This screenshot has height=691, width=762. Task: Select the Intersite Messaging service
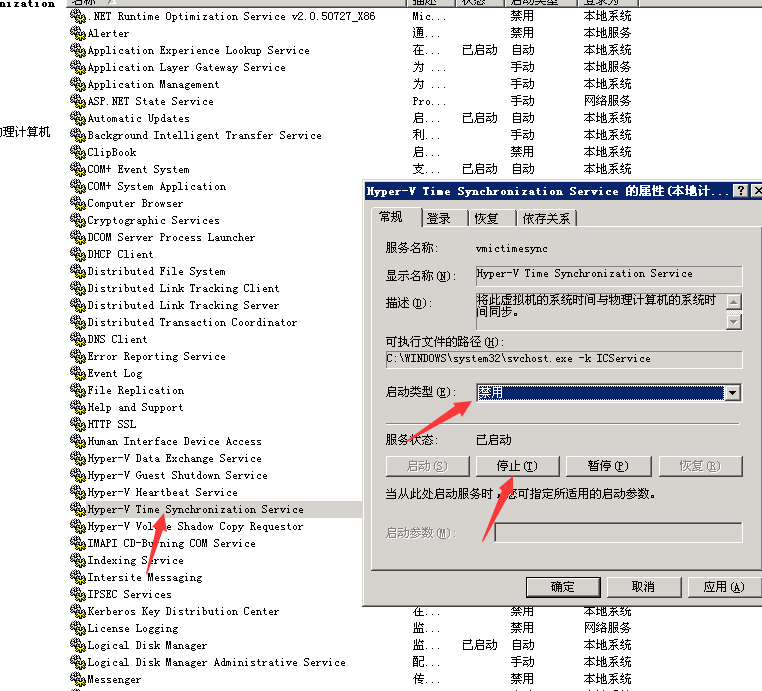[x=145, y=577]
